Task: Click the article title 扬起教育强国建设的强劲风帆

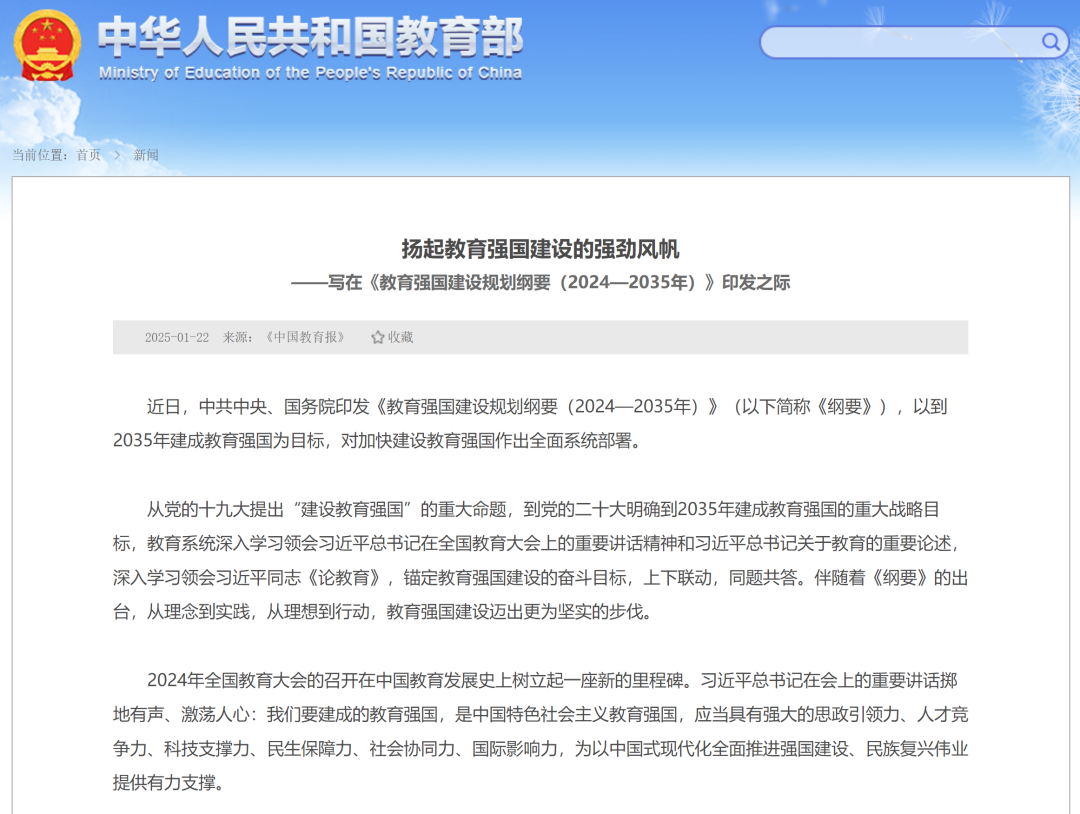Action: 541,249
